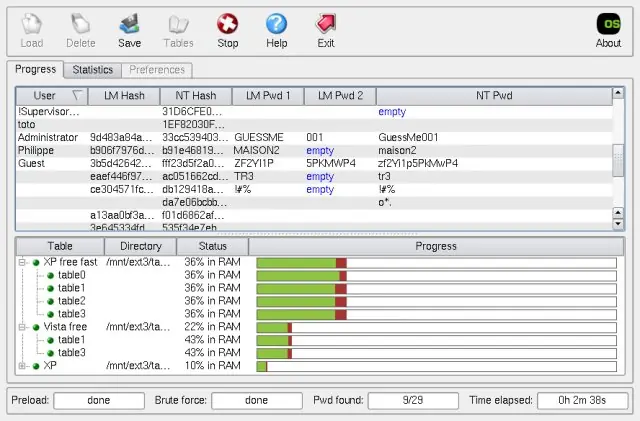This screenshot has width=640, height=421.
Task: Select the Administrator user row
Action: 314,138
